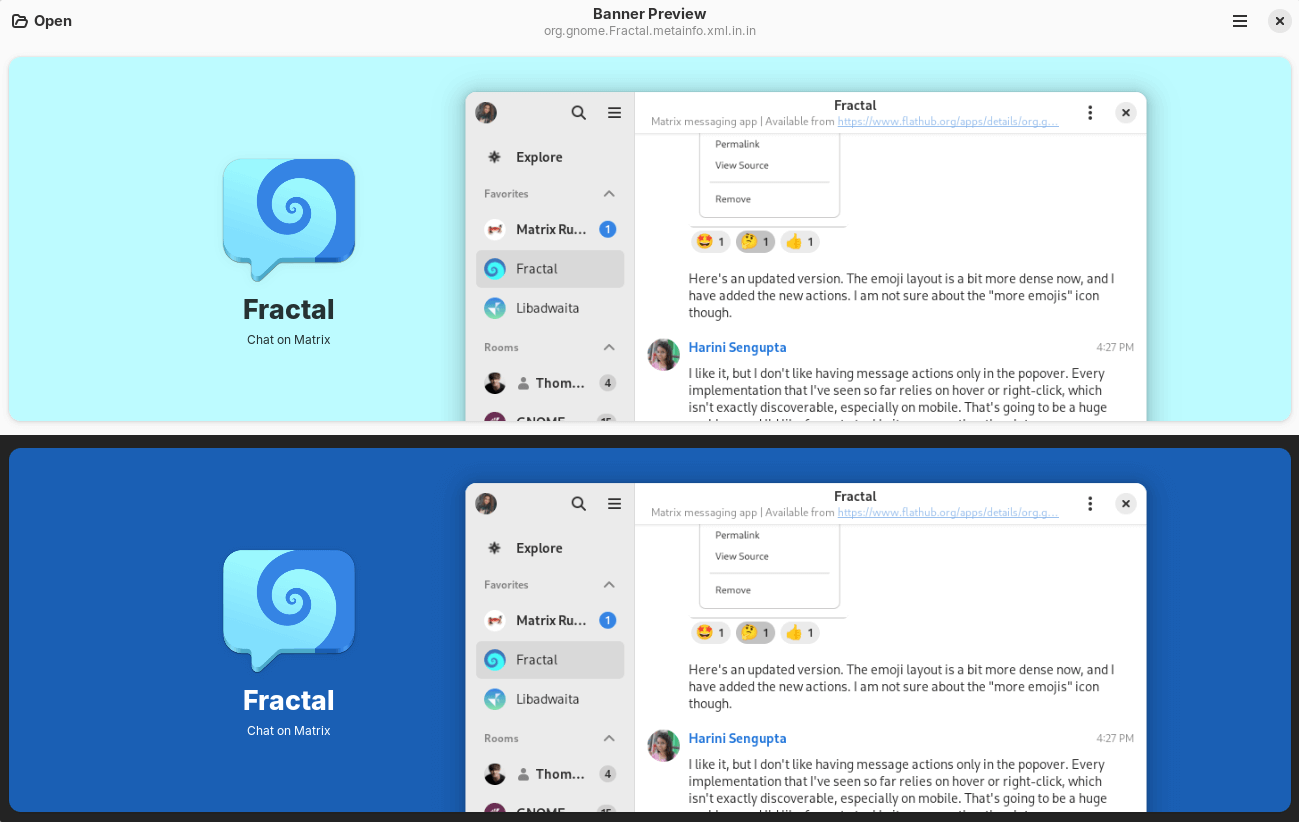Click Harini Sengupta's avatar in the light banner
The height and width of the screenshot is (822, 1299).
point(664,354)
